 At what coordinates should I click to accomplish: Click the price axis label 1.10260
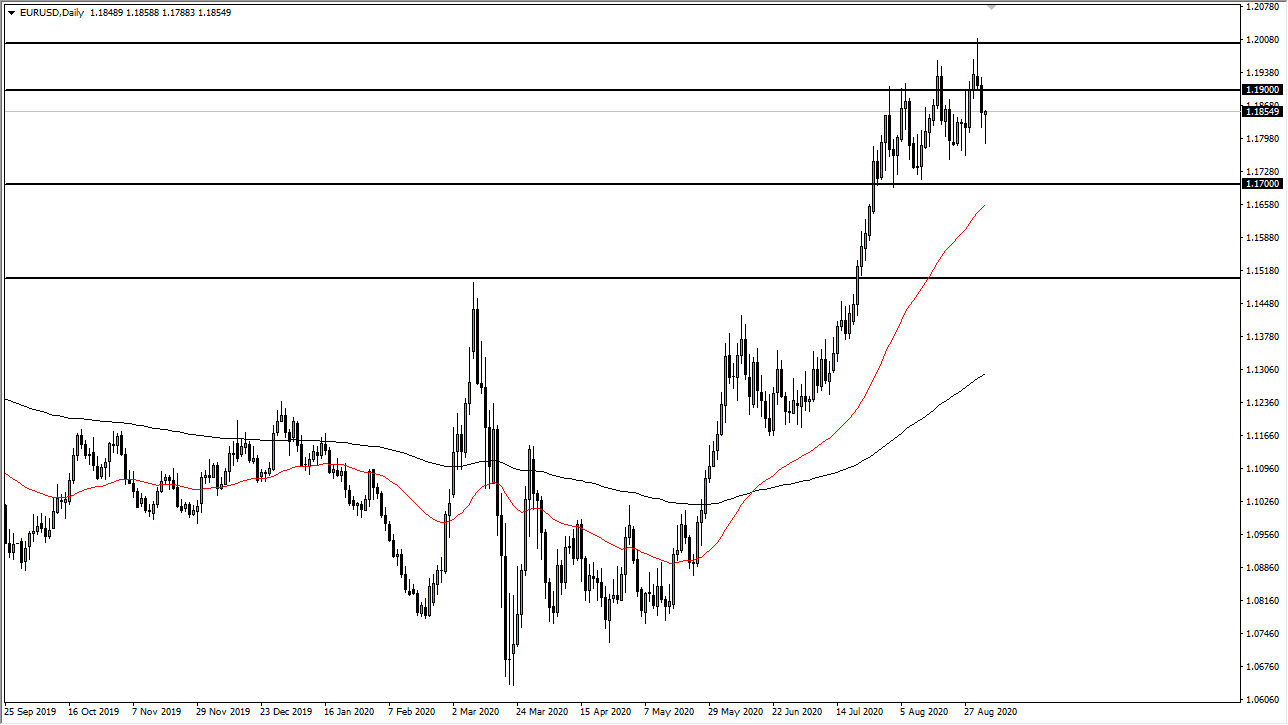[1263, 502]
